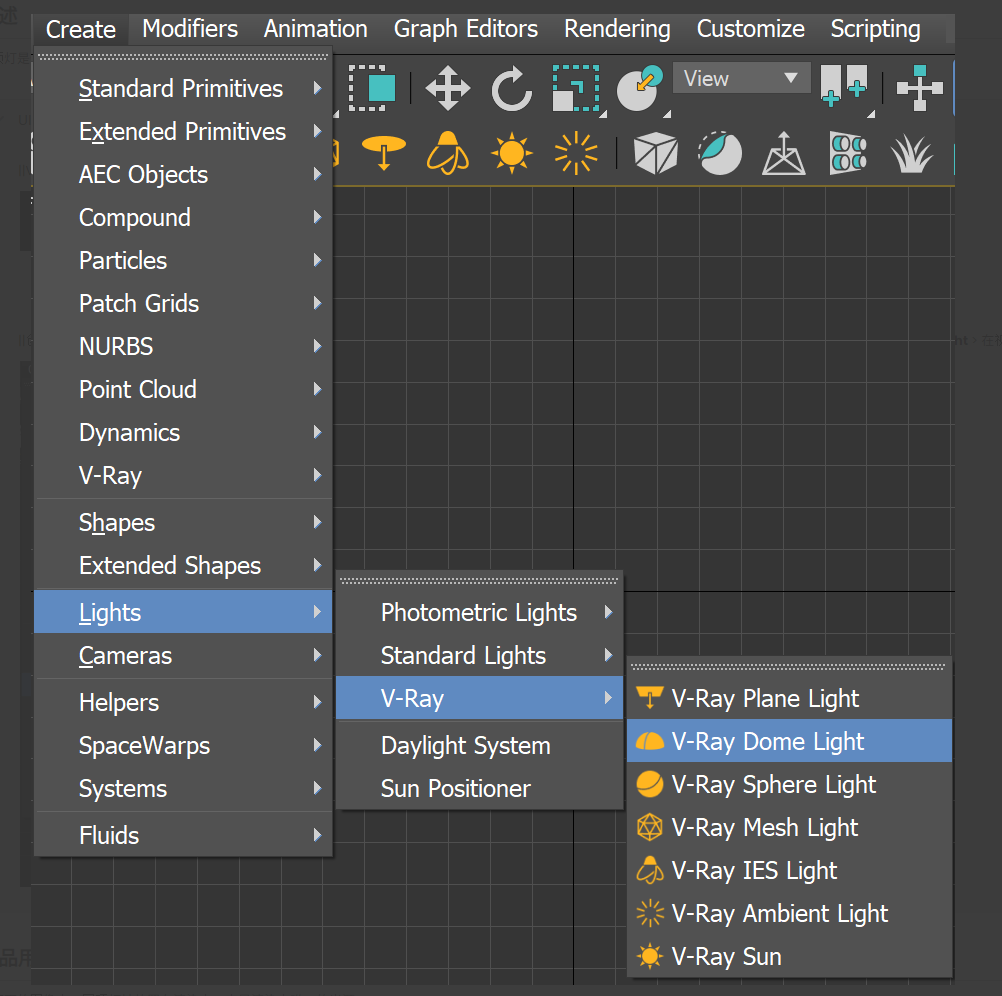The height and width of the screenshot is (996, 1002).
Task: Click highlighted V-Ray entry in Lights submenu
Action: [x=479, y=698]
